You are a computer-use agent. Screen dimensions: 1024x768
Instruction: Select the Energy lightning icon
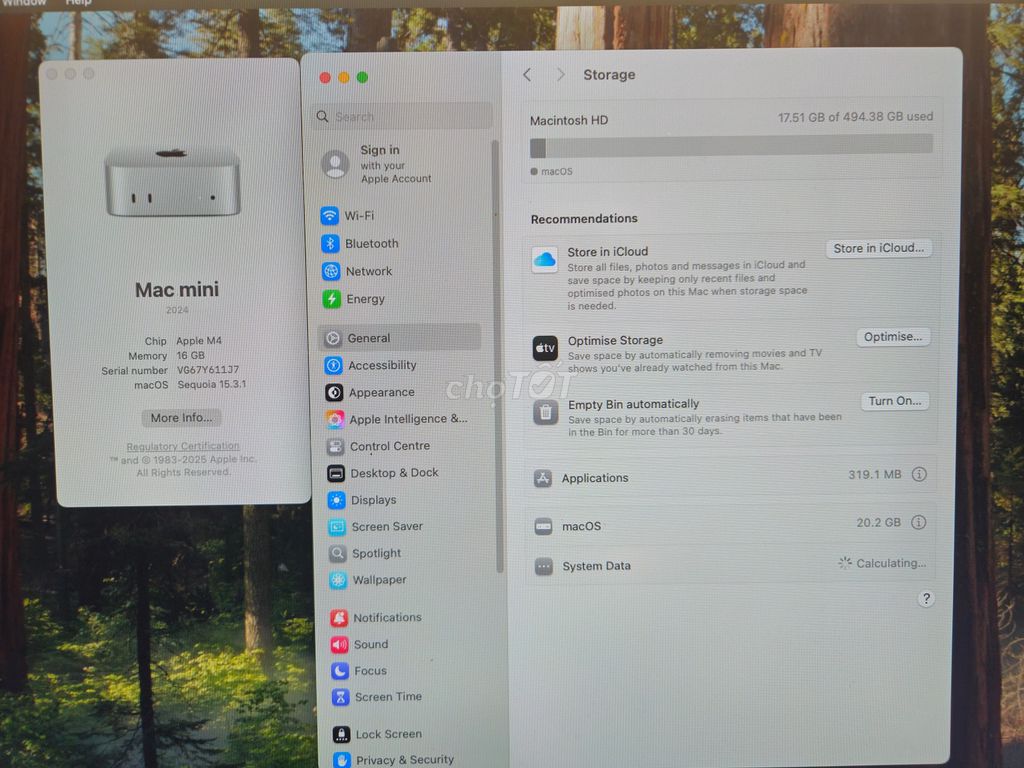click(x=332, y=299)
